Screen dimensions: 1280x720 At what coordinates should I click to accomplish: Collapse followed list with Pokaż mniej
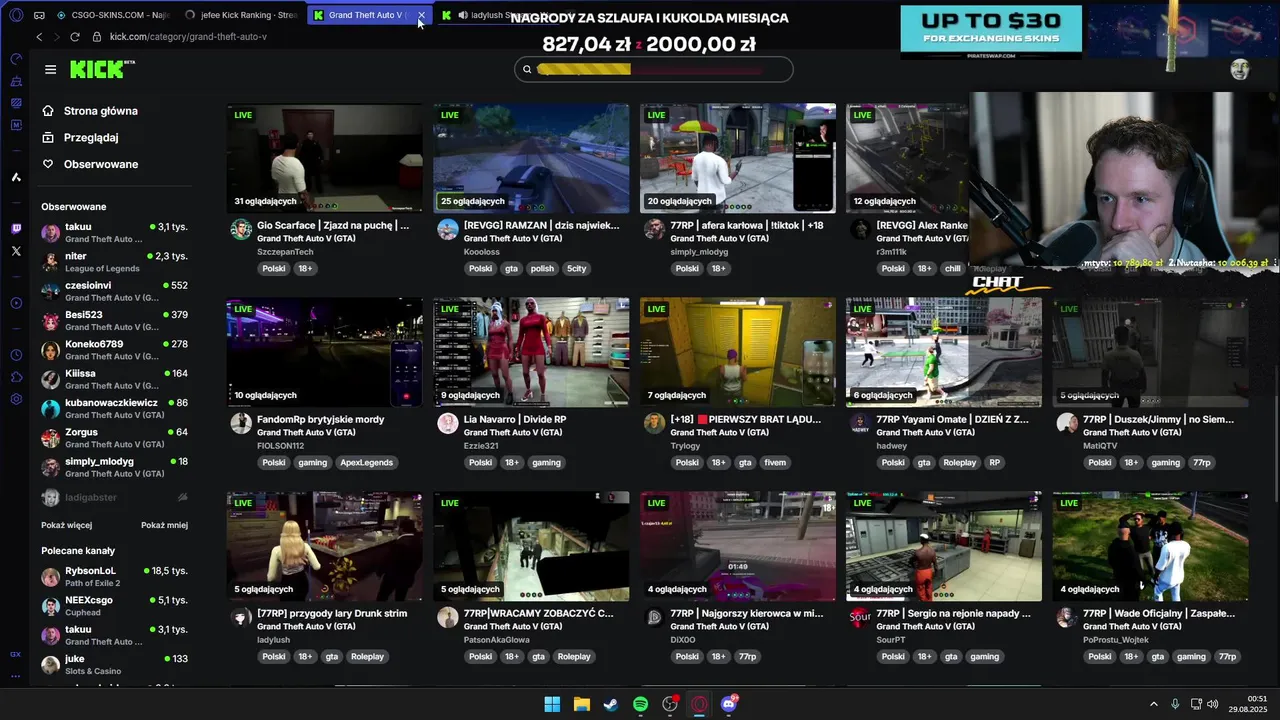164,525
